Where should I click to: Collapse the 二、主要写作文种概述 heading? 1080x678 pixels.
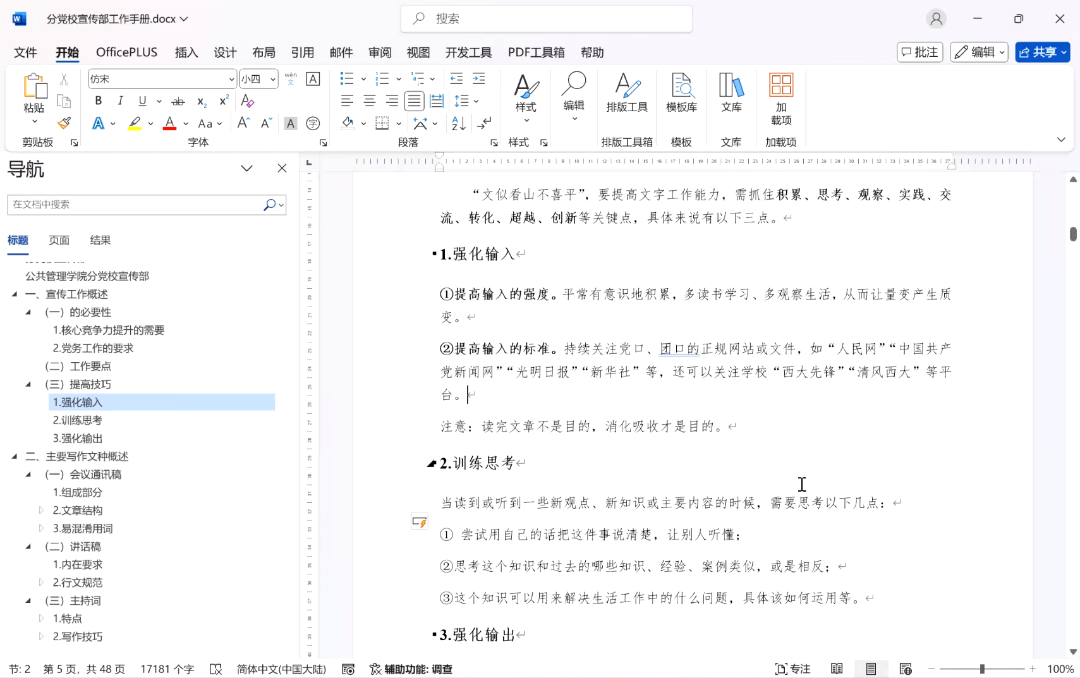coord(14,457)
